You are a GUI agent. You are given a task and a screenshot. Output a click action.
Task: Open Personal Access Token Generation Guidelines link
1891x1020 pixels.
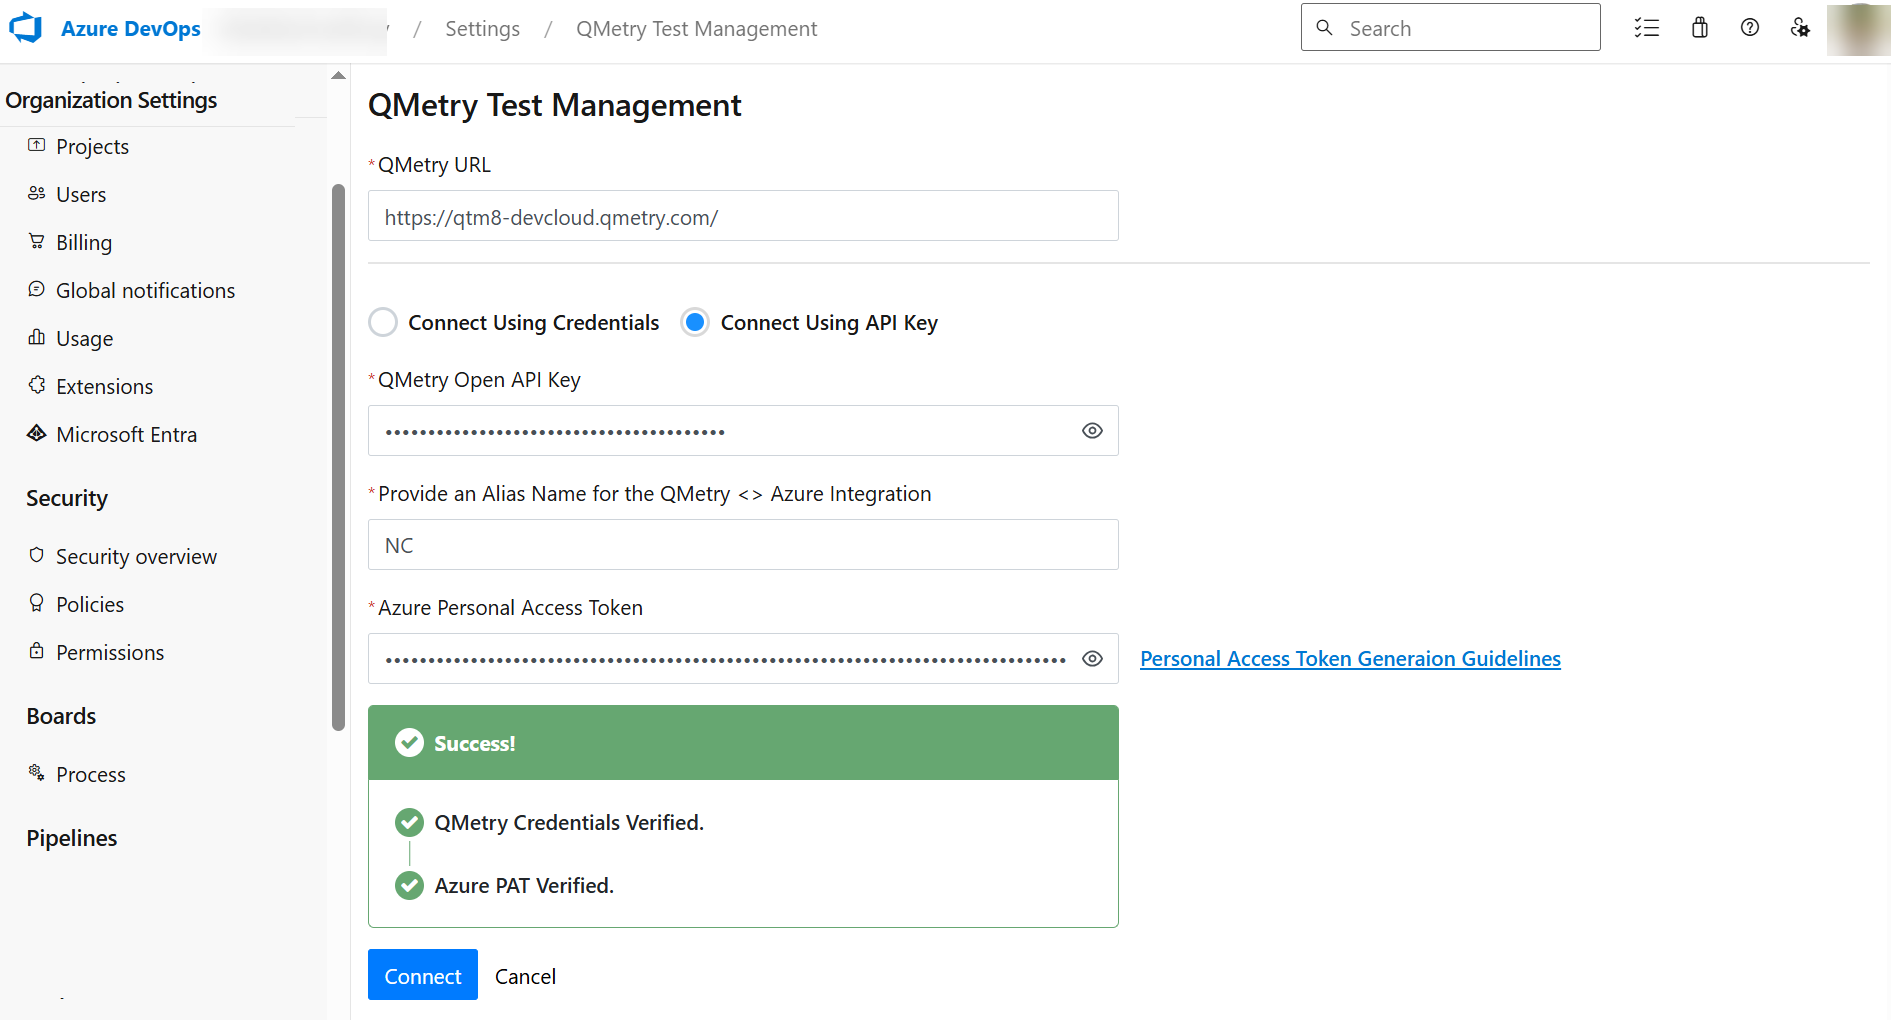(1350, 658)
